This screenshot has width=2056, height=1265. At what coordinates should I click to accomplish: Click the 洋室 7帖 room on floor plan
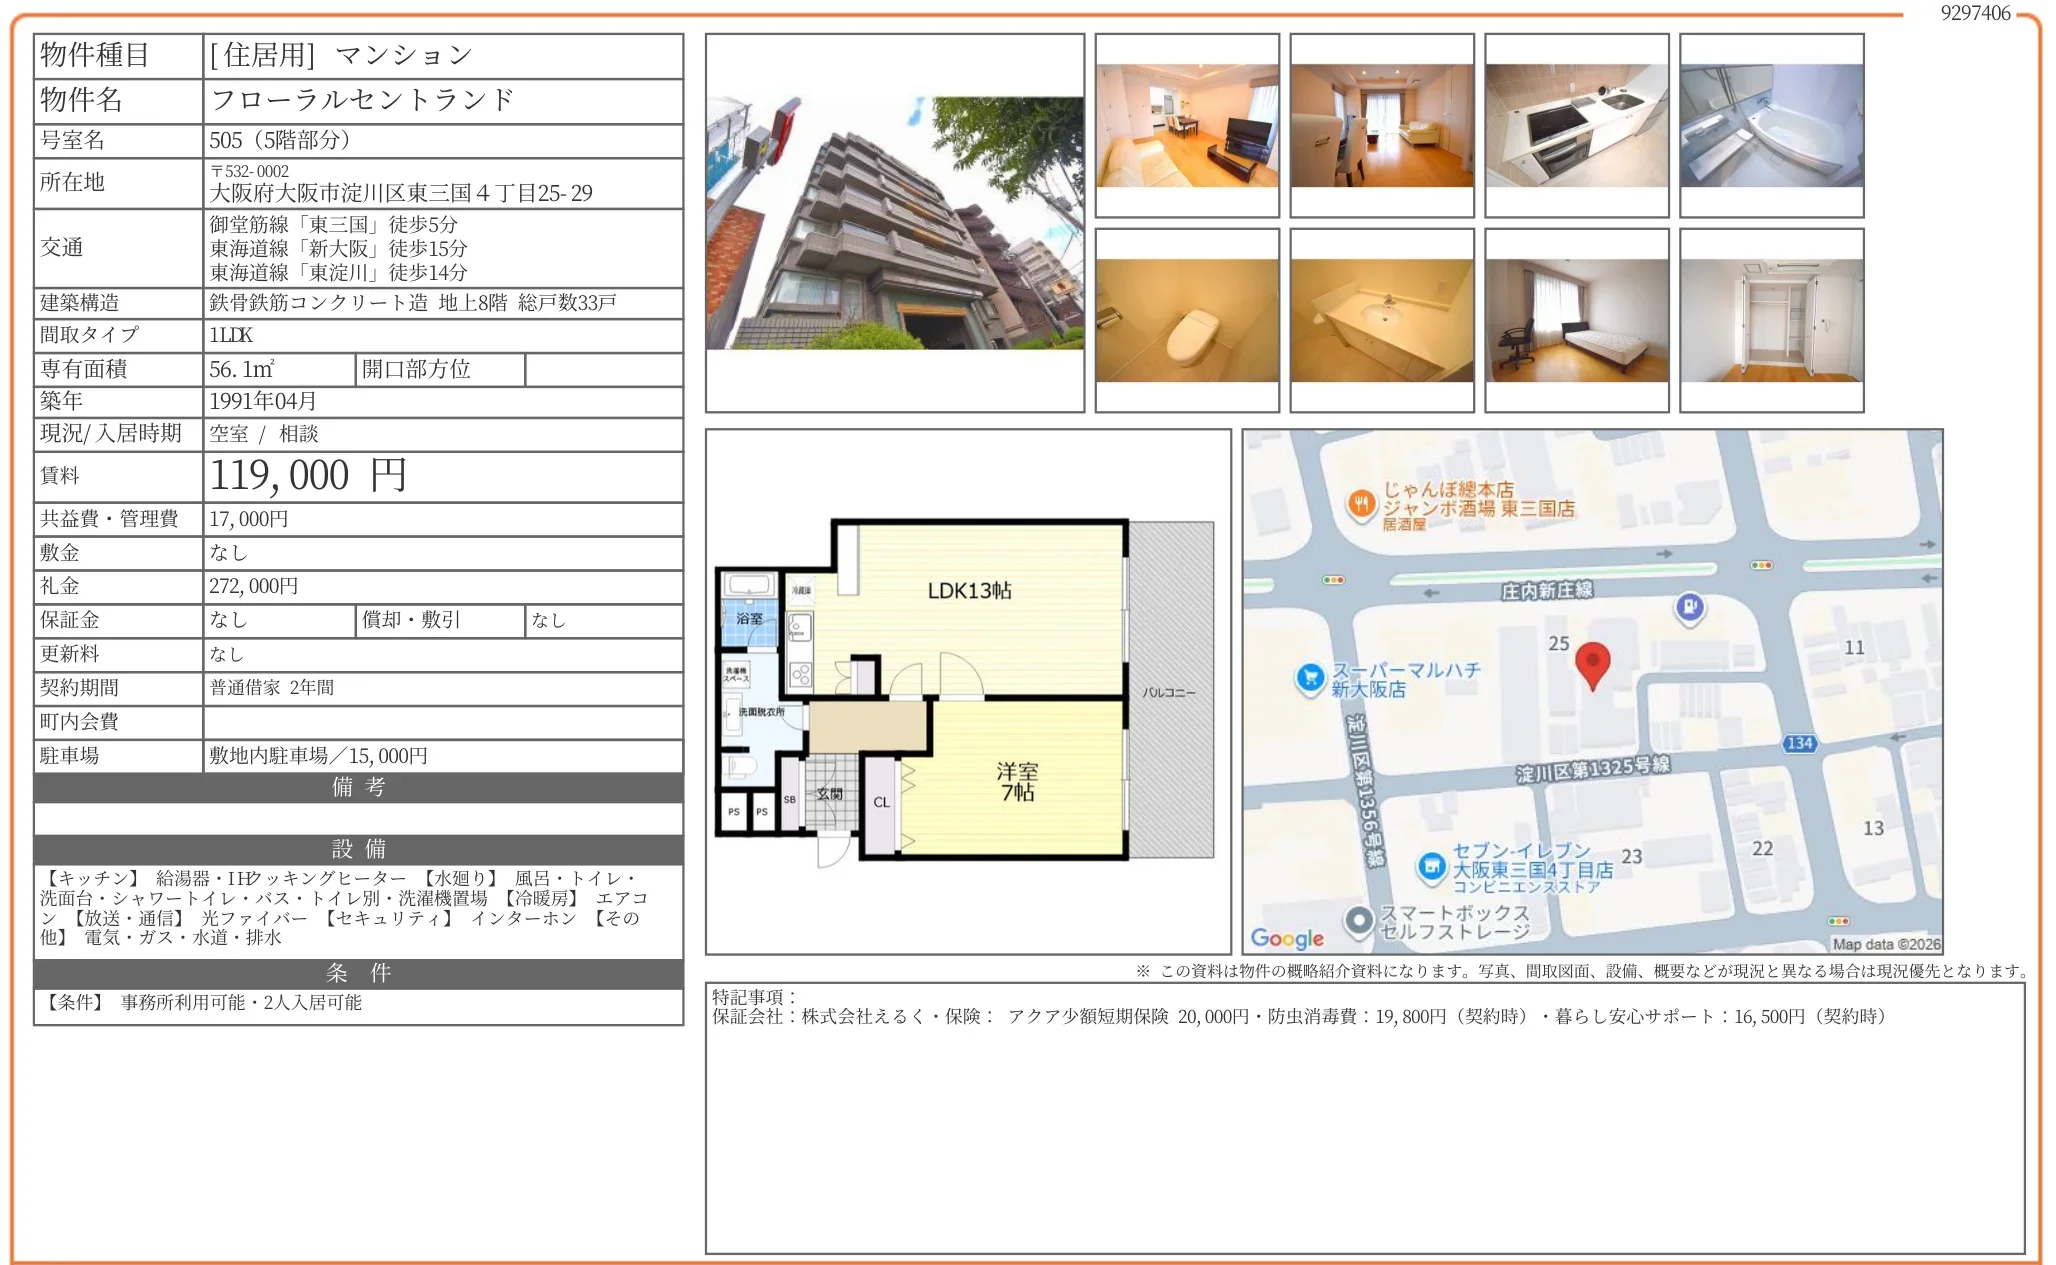tap(1017, 781)
